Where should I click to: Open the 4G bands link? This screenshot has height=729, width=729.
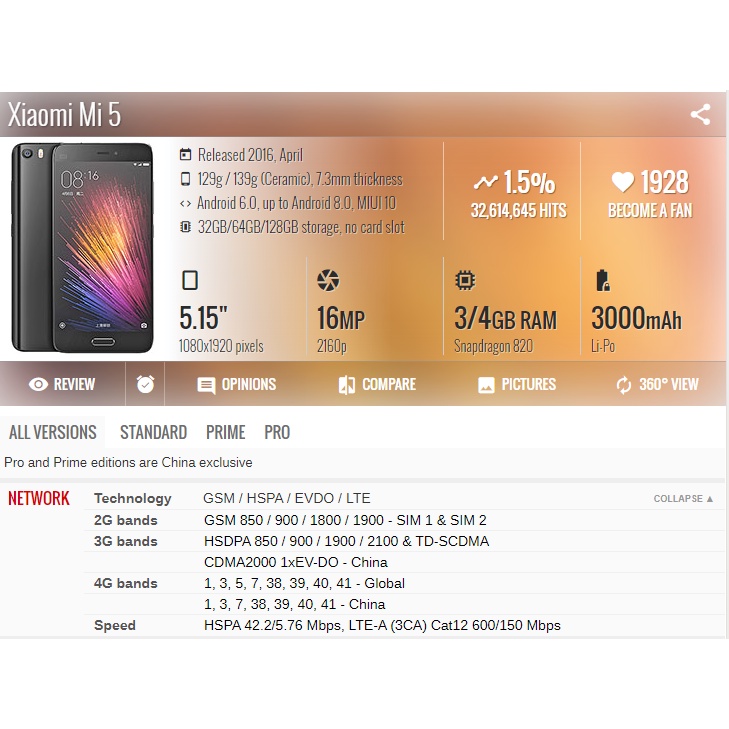pyautogui.click(x=126, y=583)
